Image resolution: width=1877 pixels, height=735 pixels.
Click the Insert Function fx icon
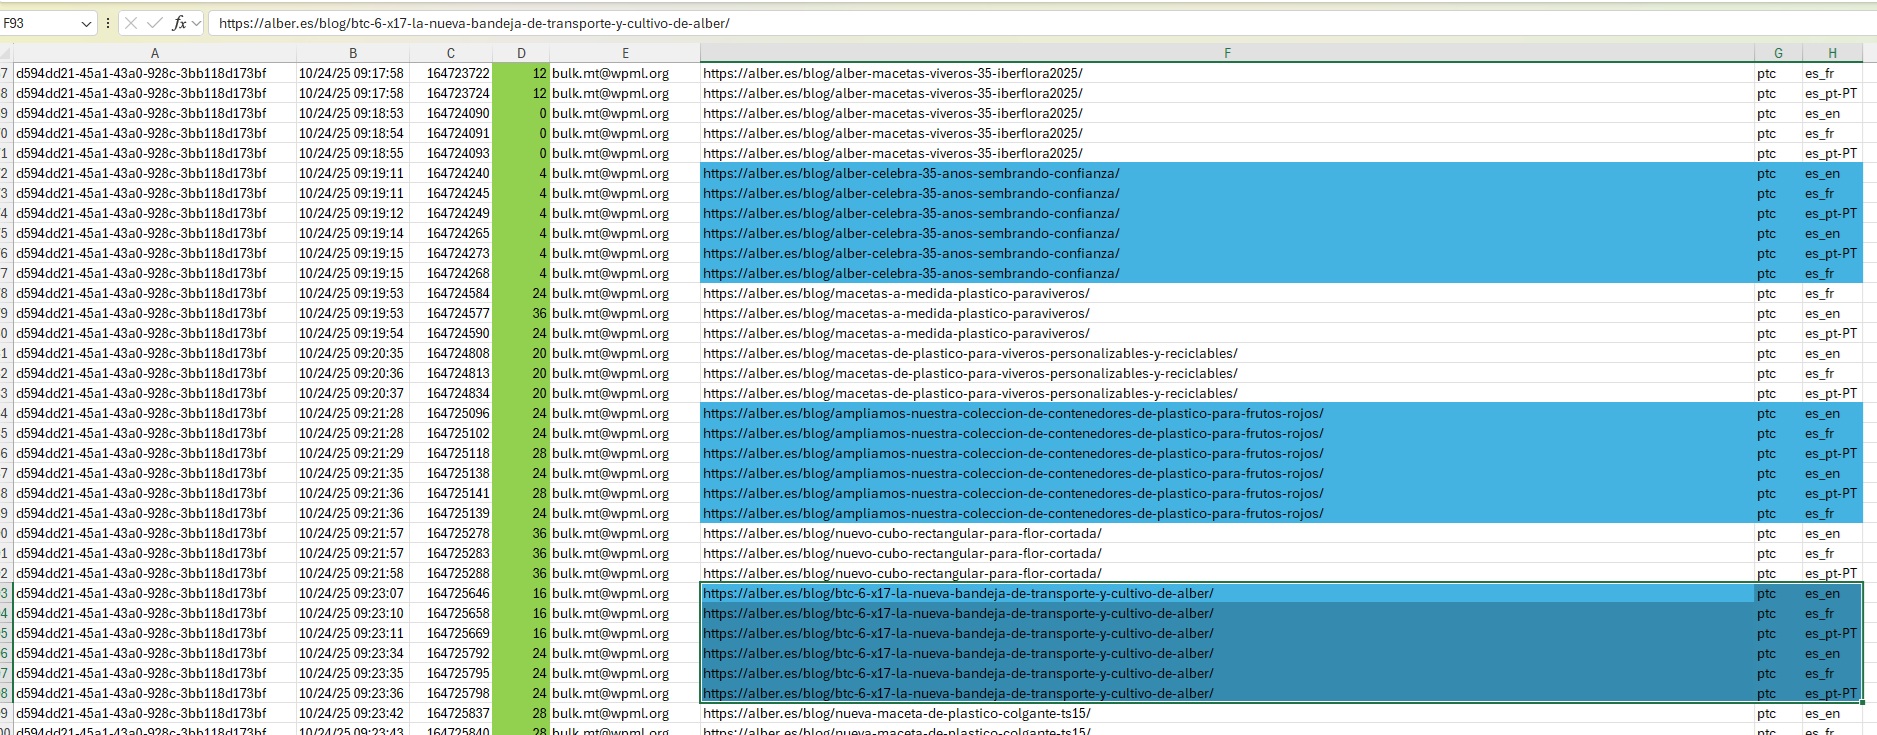[179, 23]
